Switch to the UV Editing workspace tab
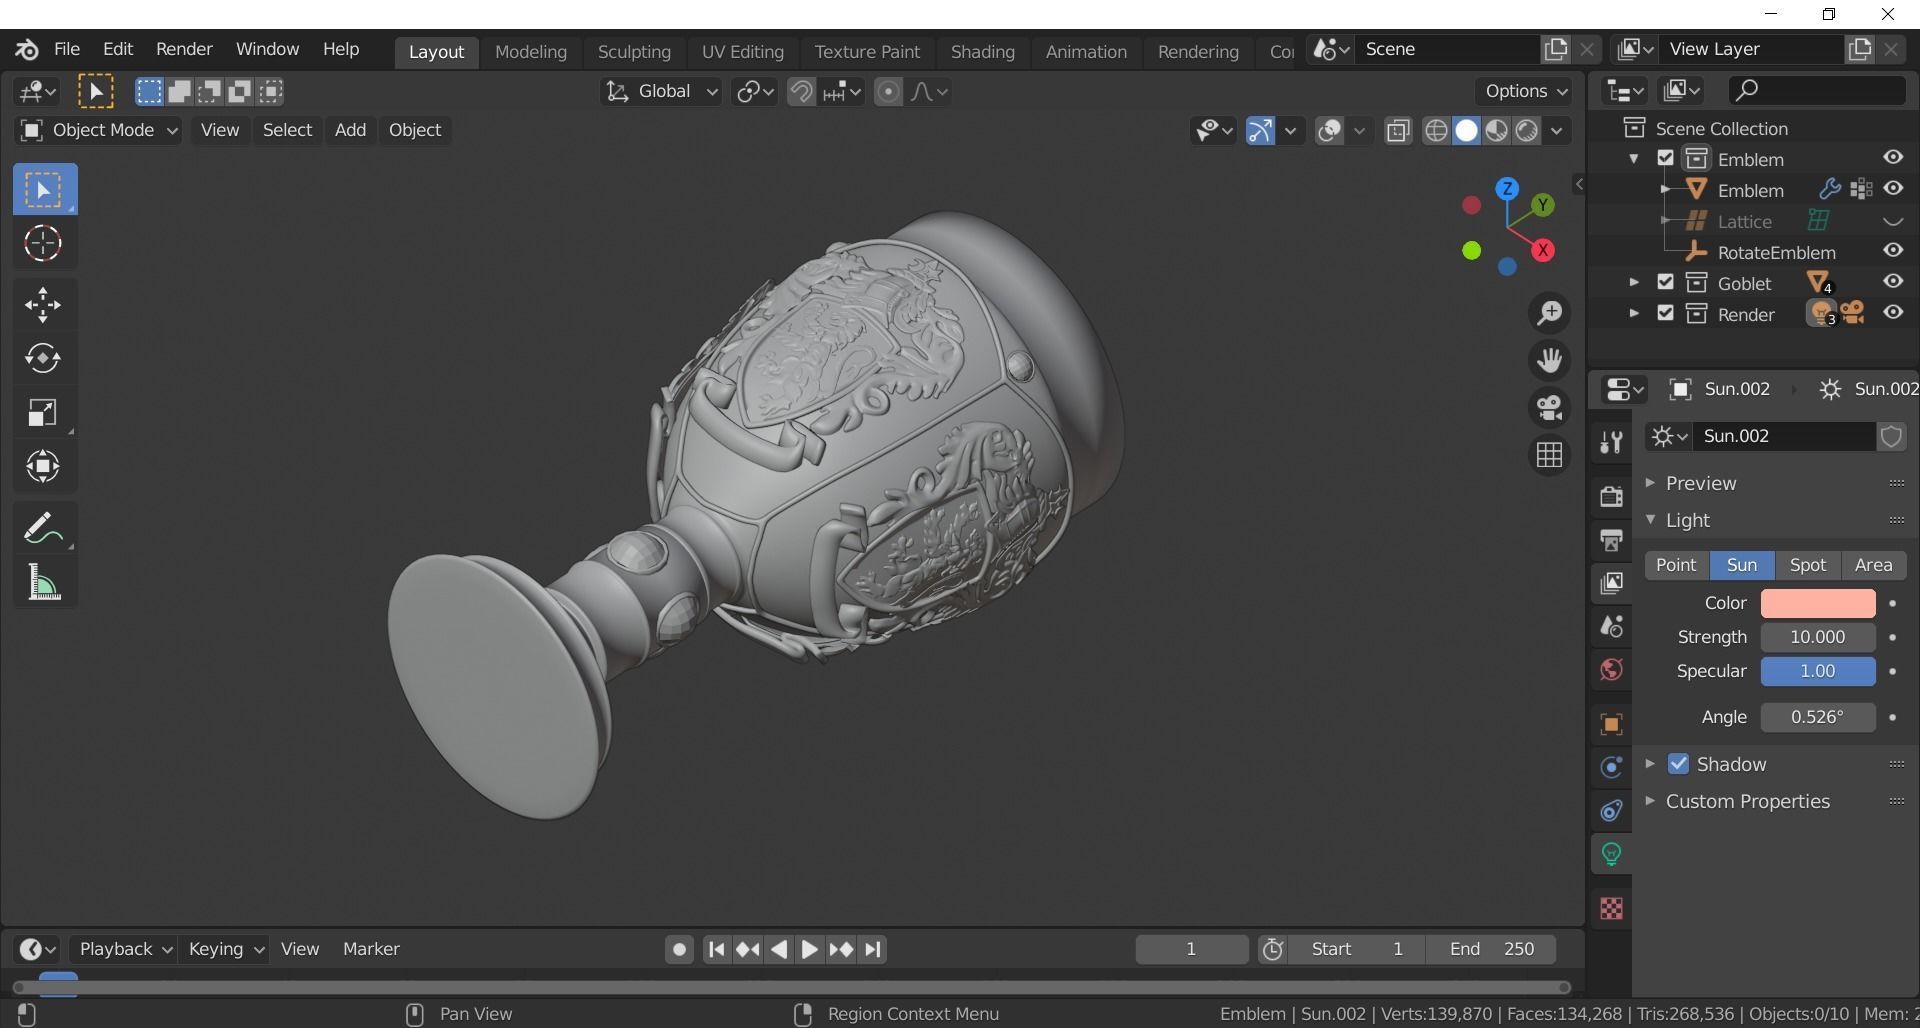Screen dimensions: 1920x1028 tap(743, 51)
